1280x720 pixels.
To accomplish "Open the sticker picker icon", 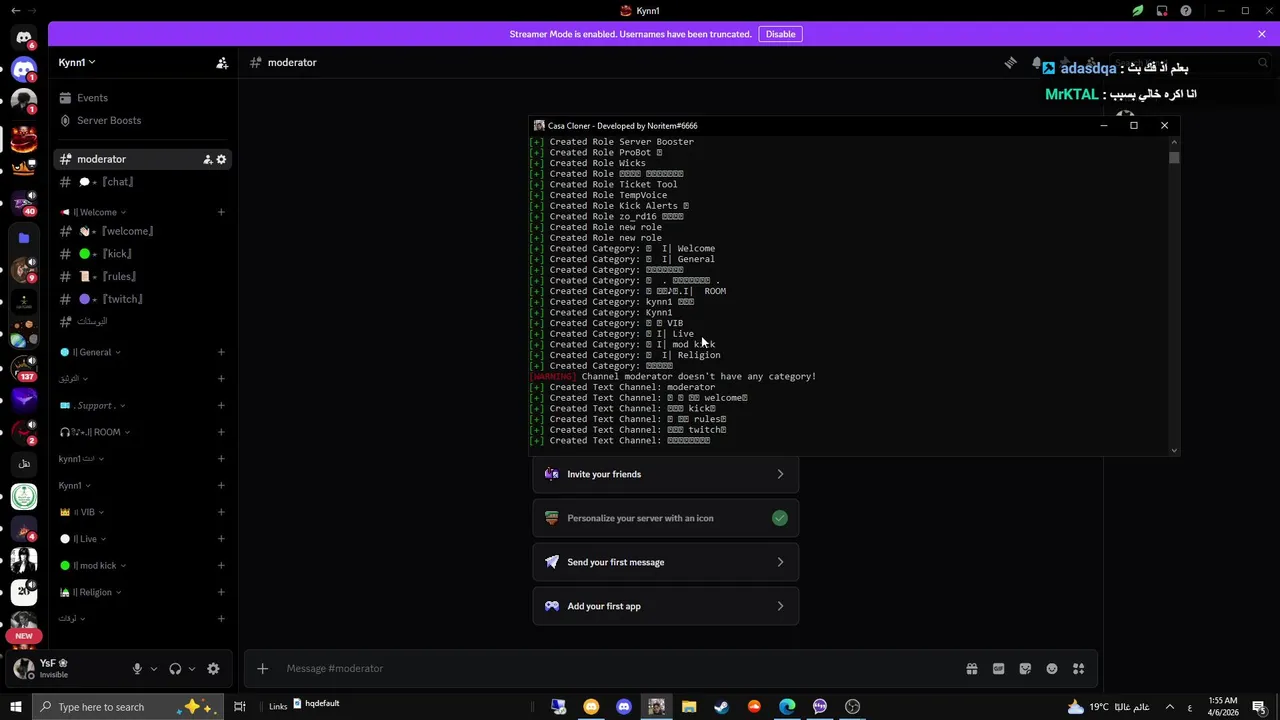I will [x=1025, y=669].
